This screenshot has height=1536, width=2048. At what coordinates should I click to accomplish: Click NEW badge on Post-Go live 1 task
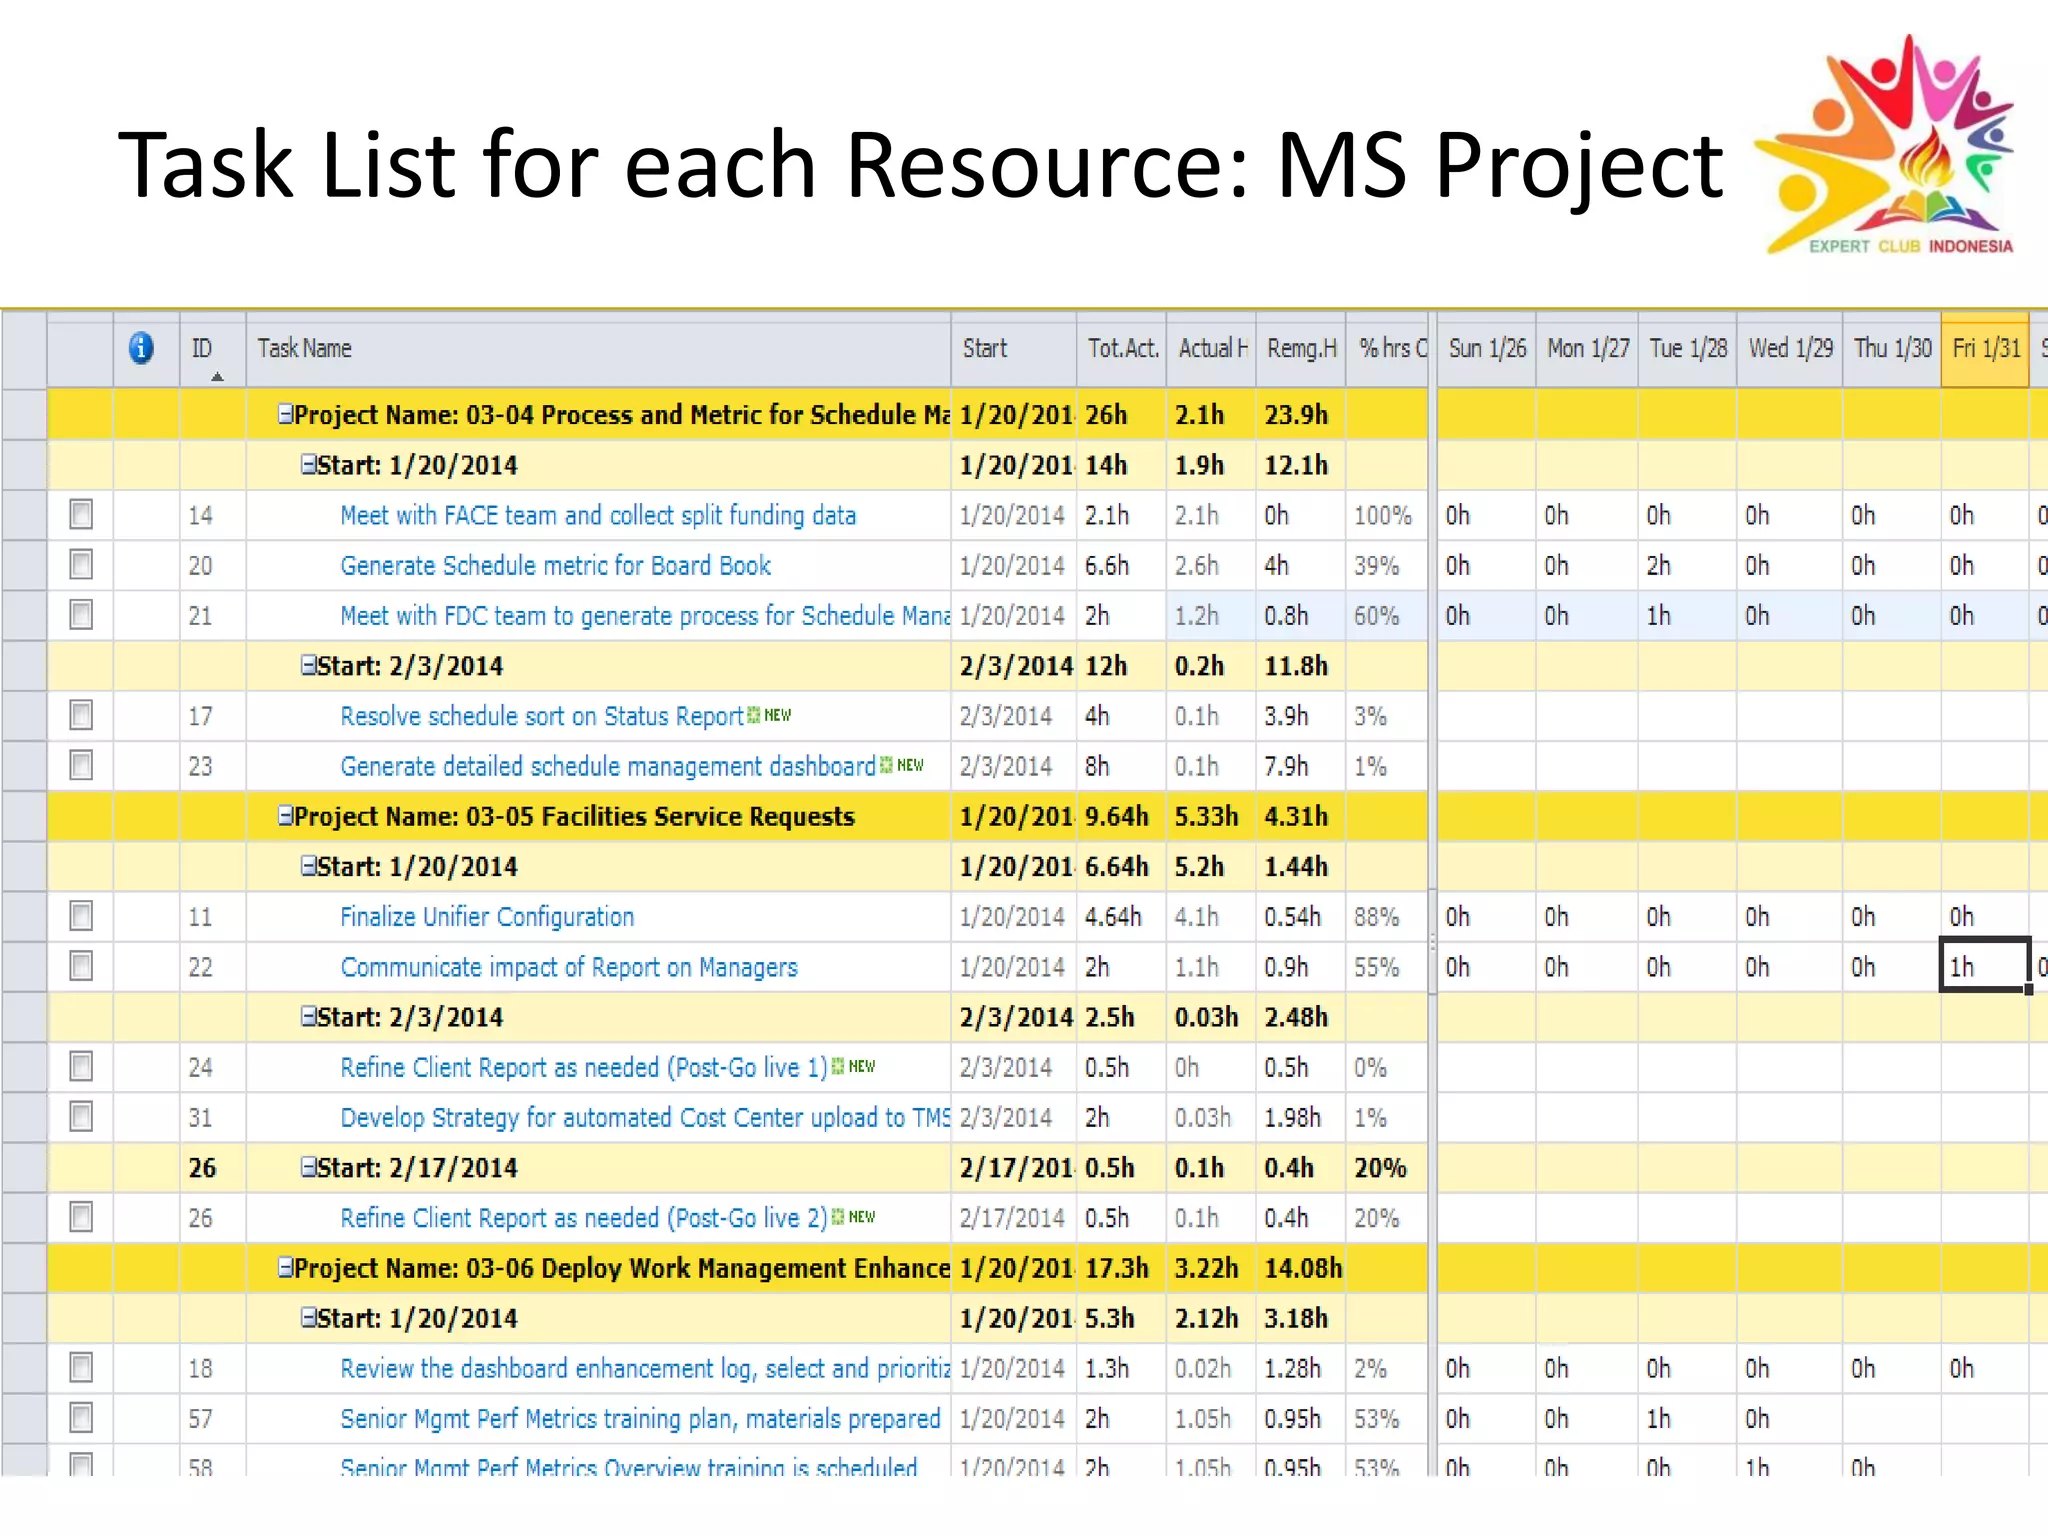(854, 1066)
